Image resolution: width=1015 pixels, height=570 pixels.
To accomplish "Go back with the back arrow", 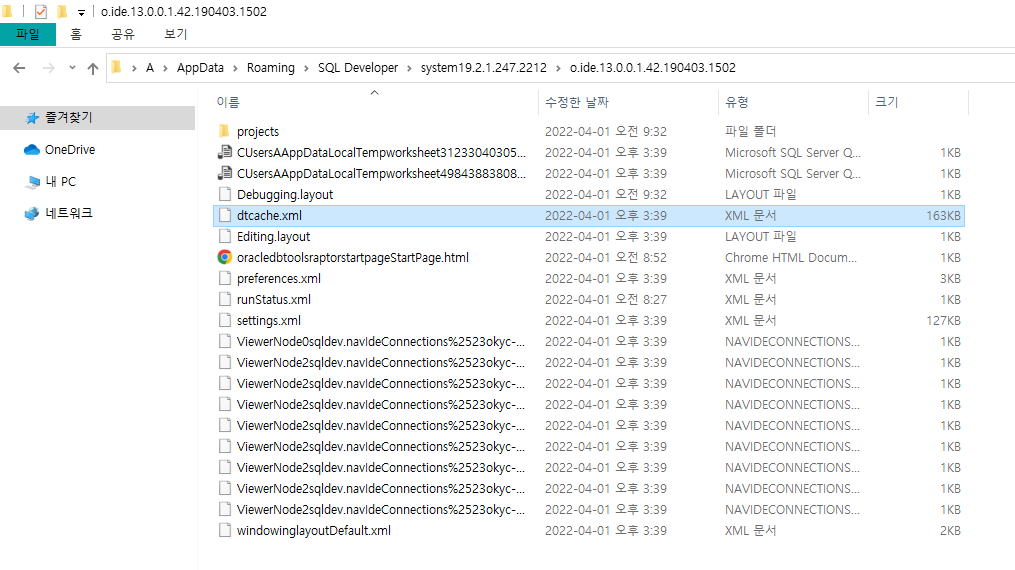I will click(19, 68).
